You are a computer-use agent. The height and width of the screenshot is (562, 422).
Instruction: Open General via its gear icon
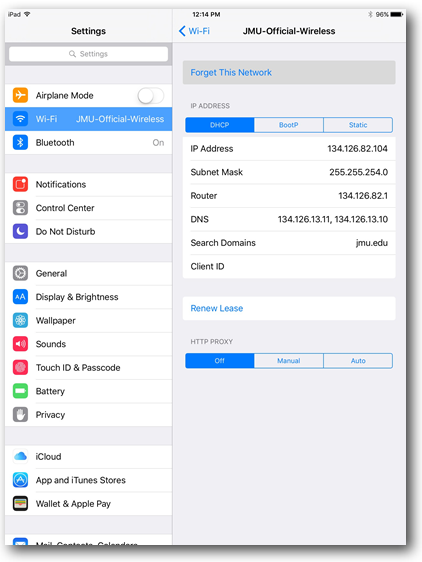tap(20, 273)
